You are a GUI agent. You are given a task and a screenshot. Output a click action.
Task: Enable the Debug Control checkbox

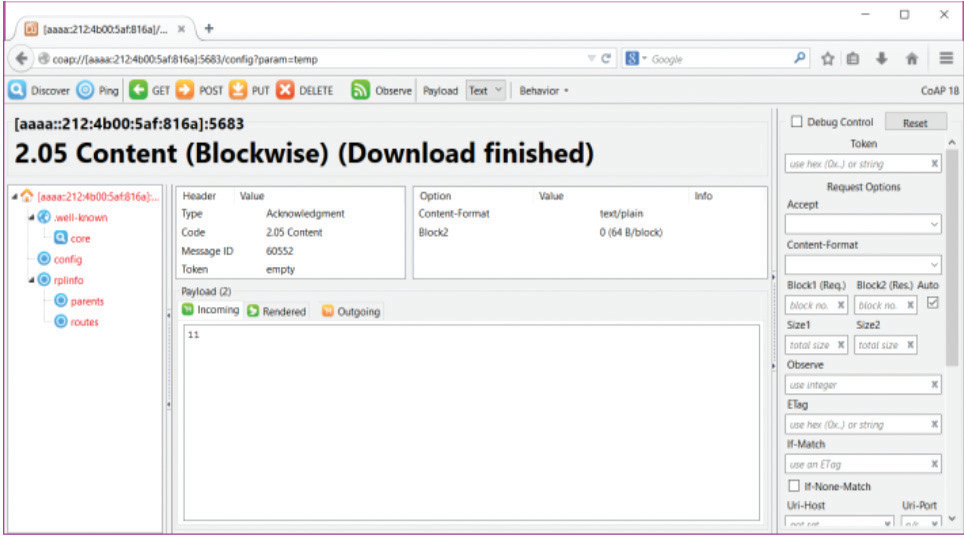797,122
